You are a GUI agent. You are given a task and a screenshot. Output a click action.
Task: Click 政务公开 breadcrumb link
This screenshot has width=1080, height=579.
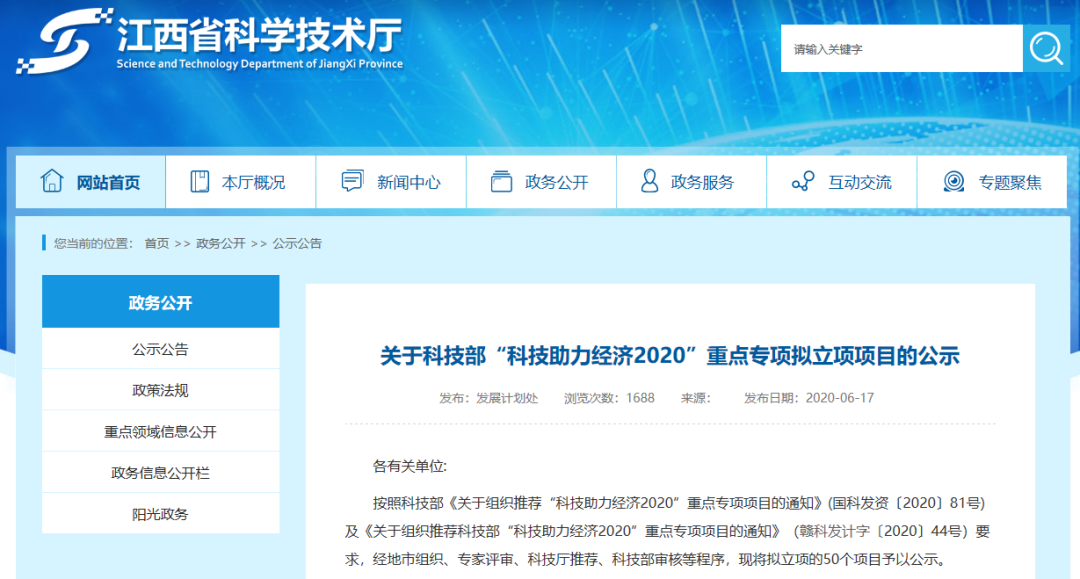pos(220,243)
